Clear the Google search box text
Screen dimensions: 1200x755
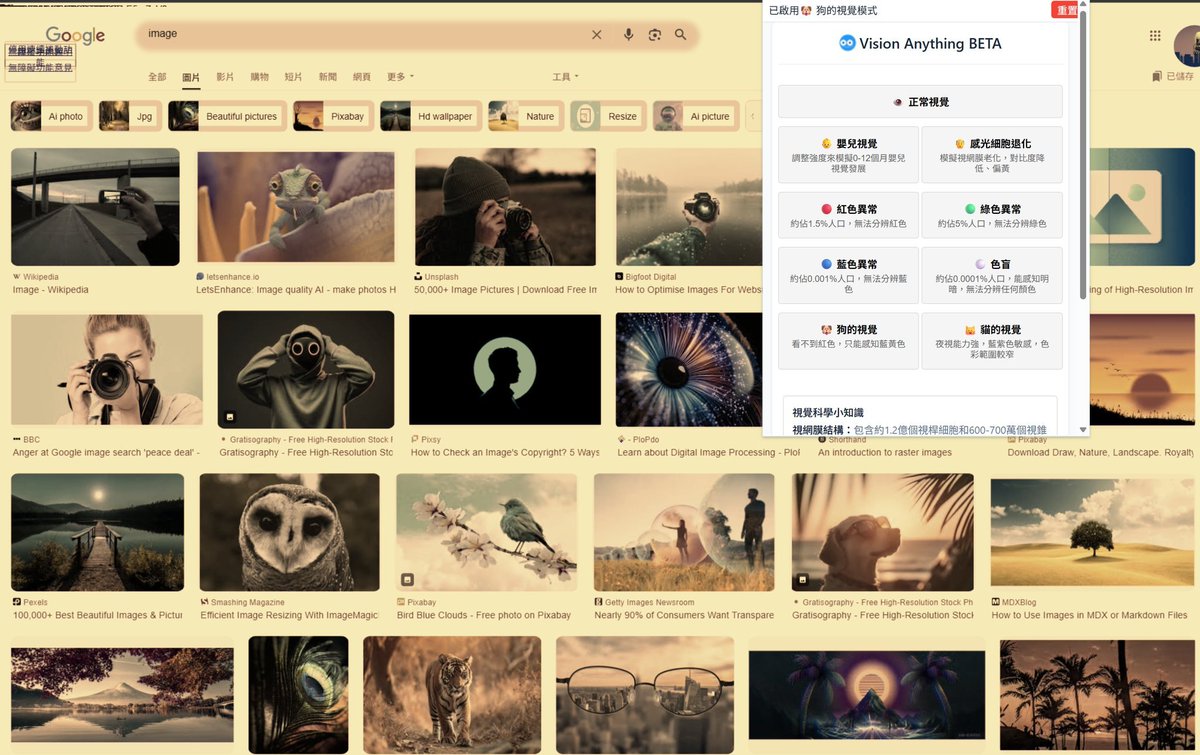click(597, 35)
